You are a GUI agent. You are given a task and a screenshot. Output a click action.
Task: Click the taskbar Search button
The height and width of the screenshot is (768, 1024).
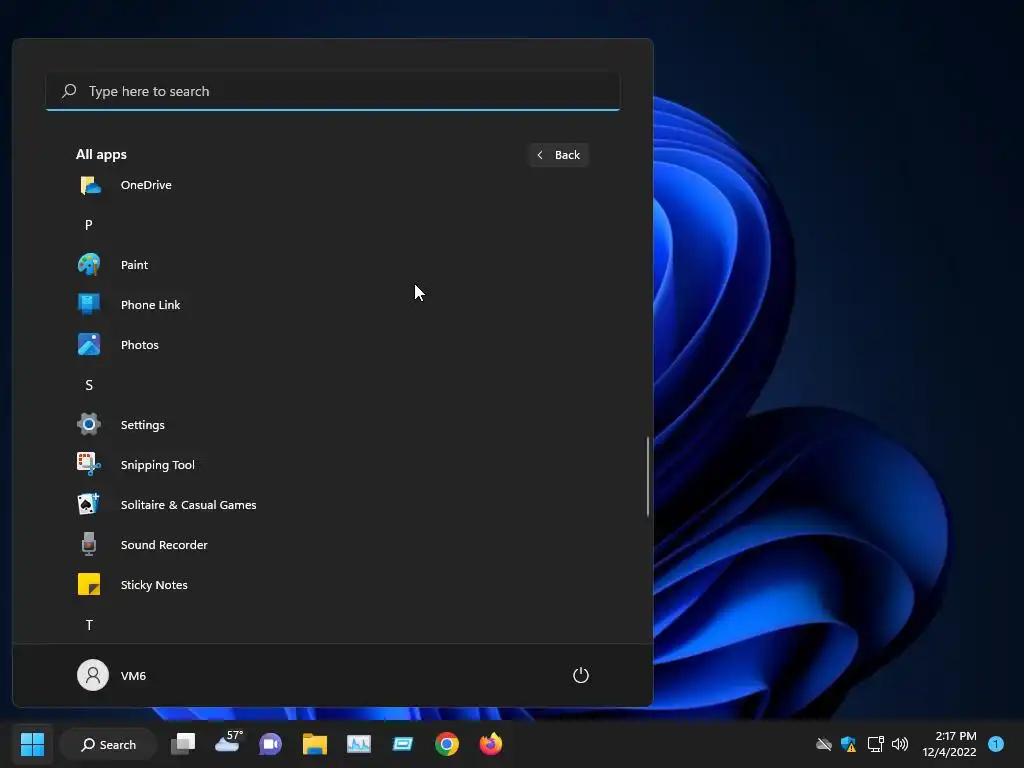point(108,744)
